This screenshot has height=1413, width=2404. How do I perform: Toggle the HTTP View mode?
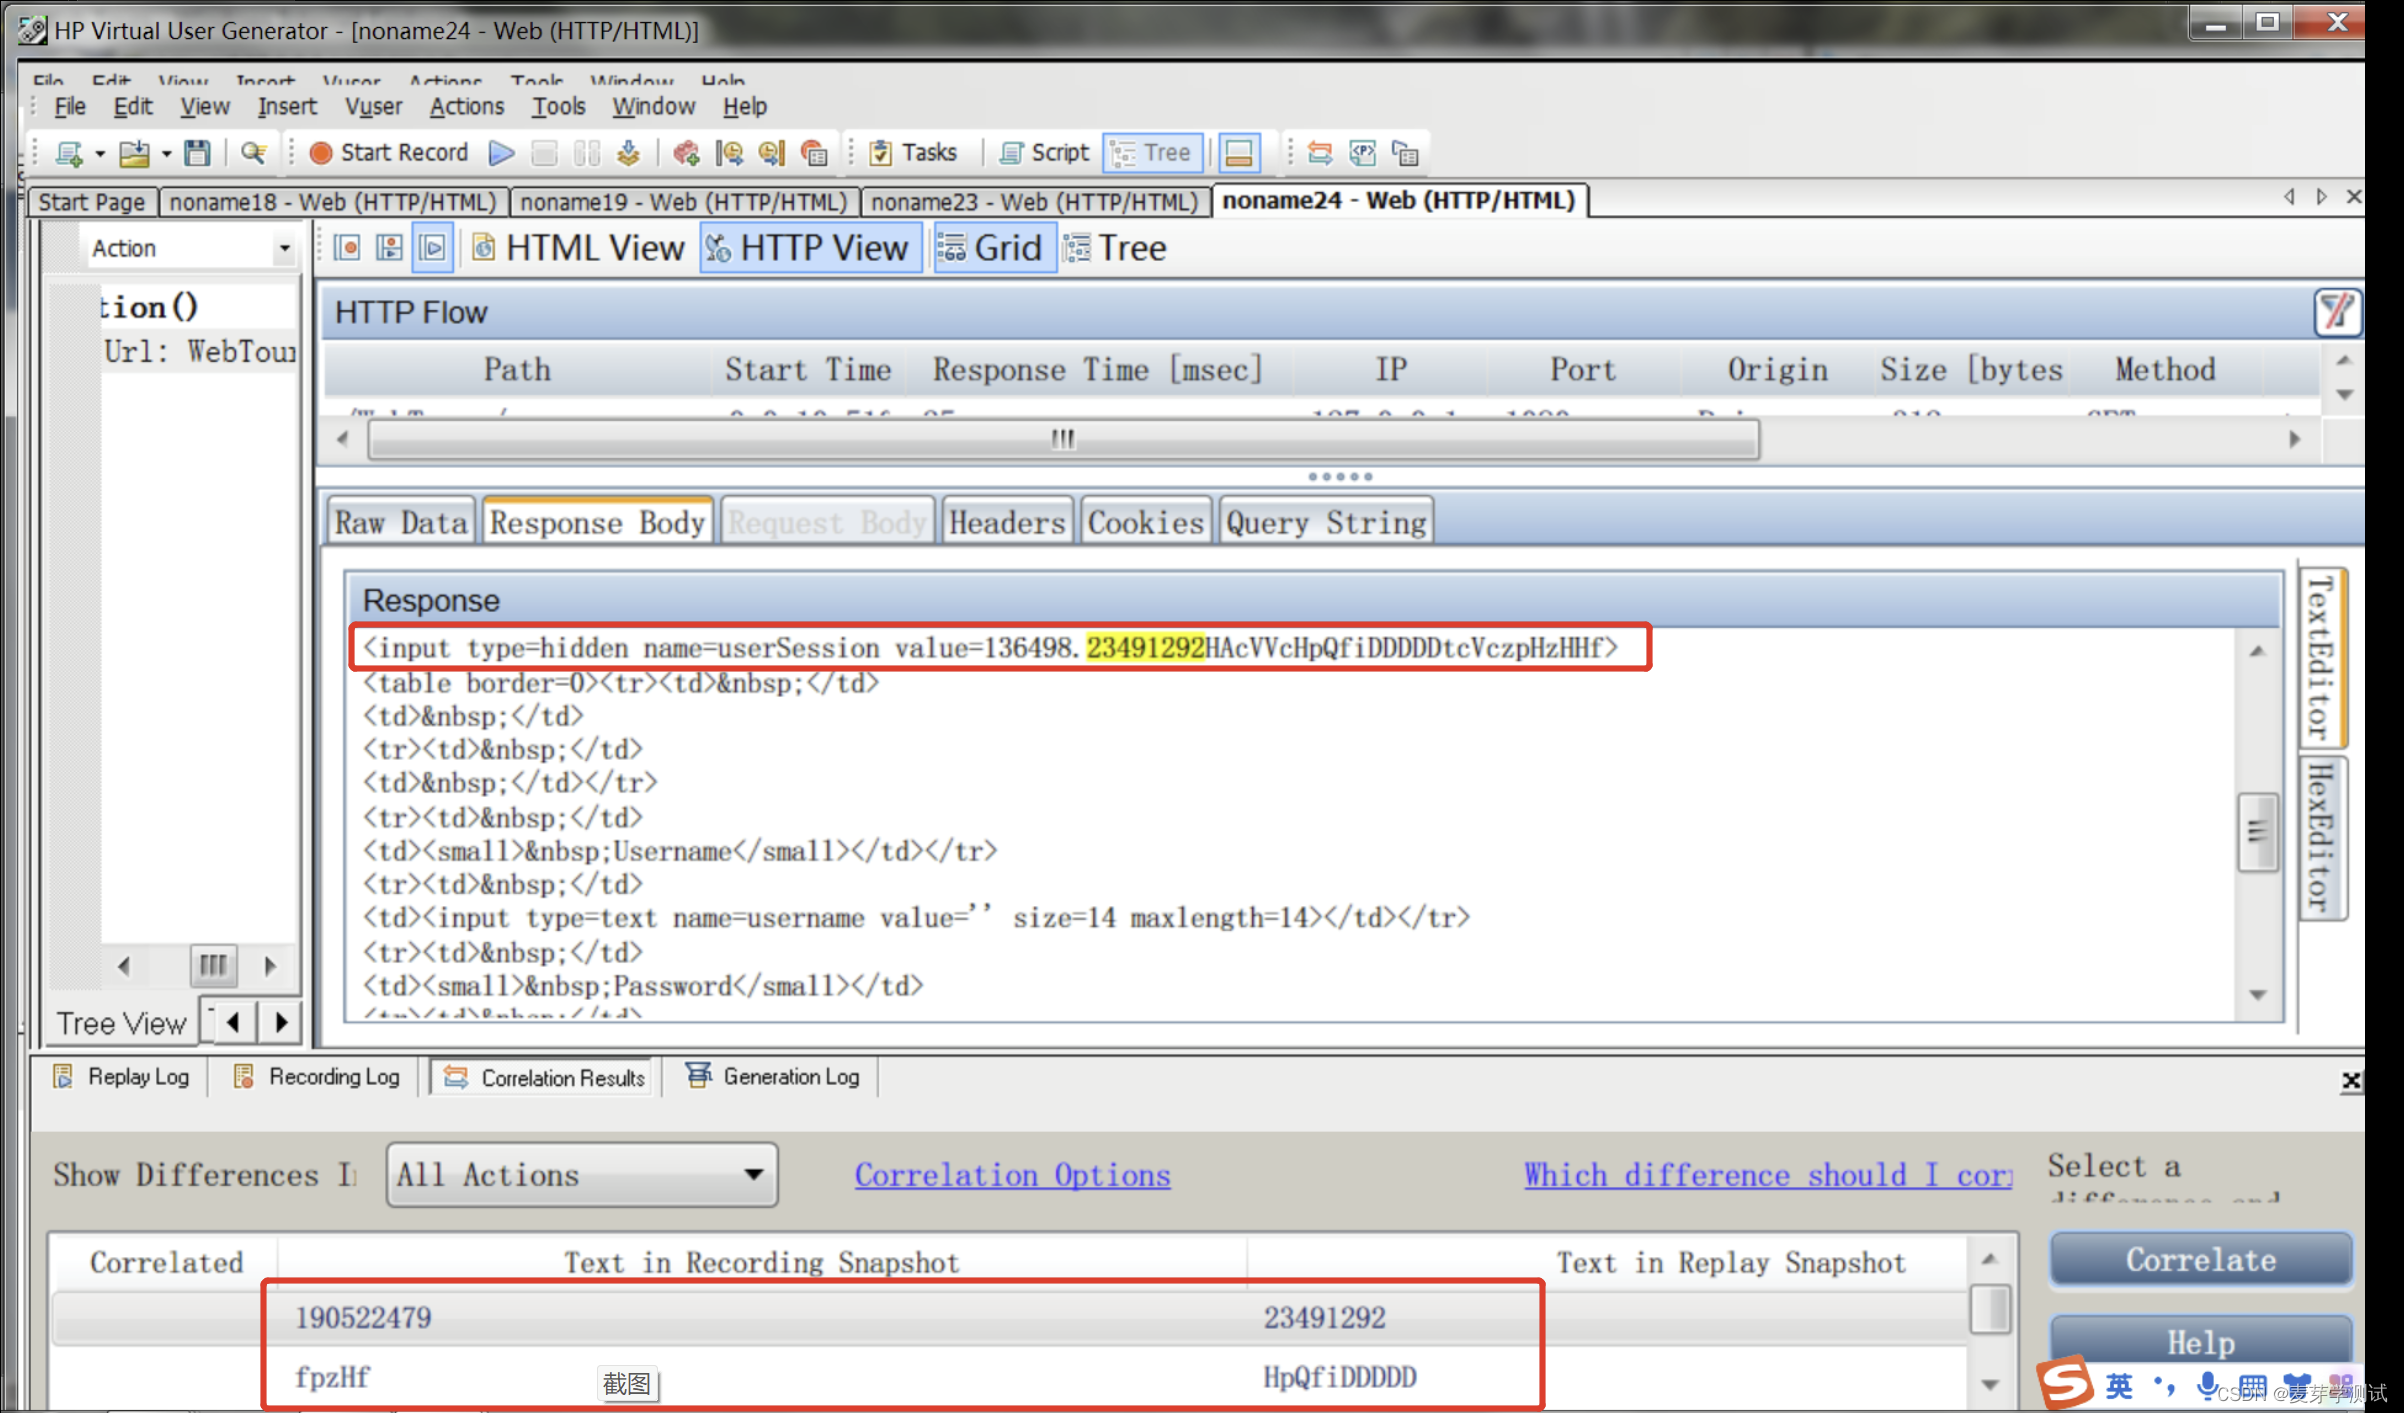coord(809,248)
